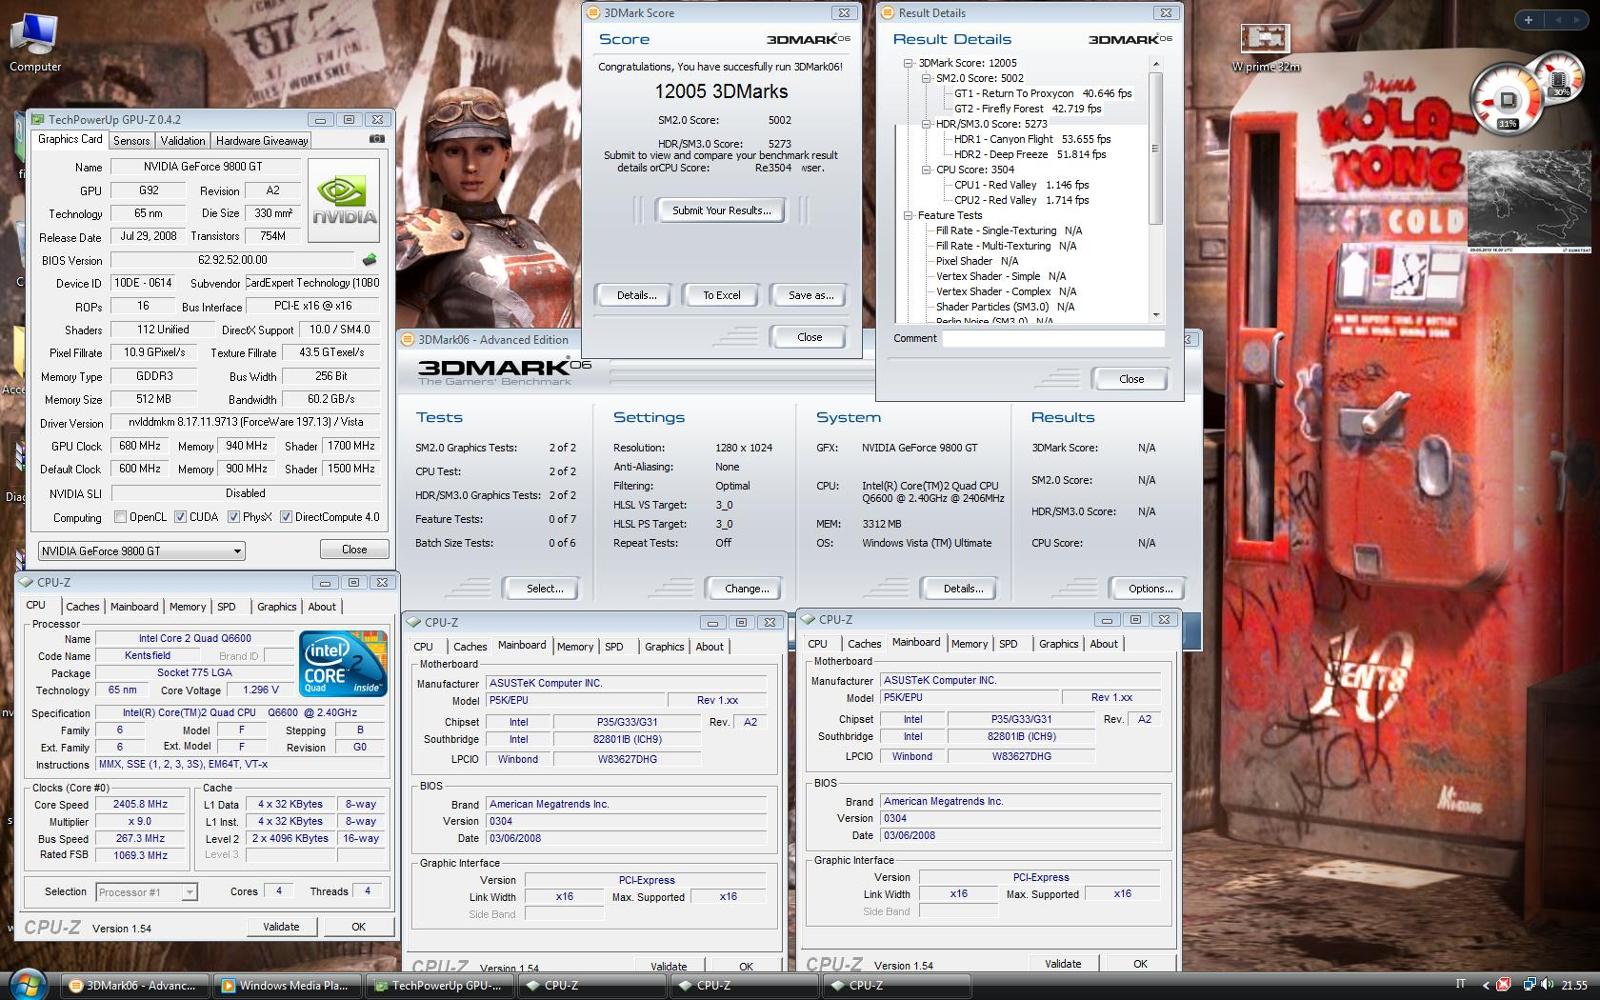Open Caches tab in CPU-Z processor window
Image resolution: width=1600 pixels, height=1000 pixels.
tap(82, 607)
